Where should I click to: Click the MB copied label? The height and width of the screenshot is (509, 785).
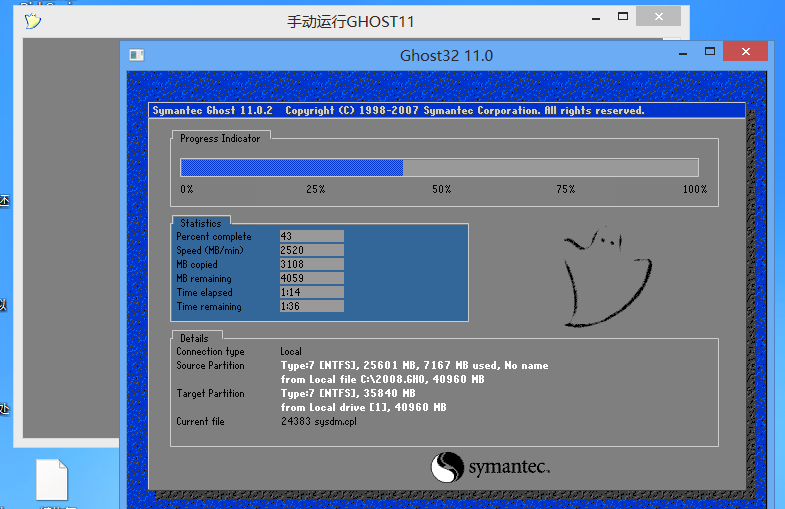(x=197, y=264)
